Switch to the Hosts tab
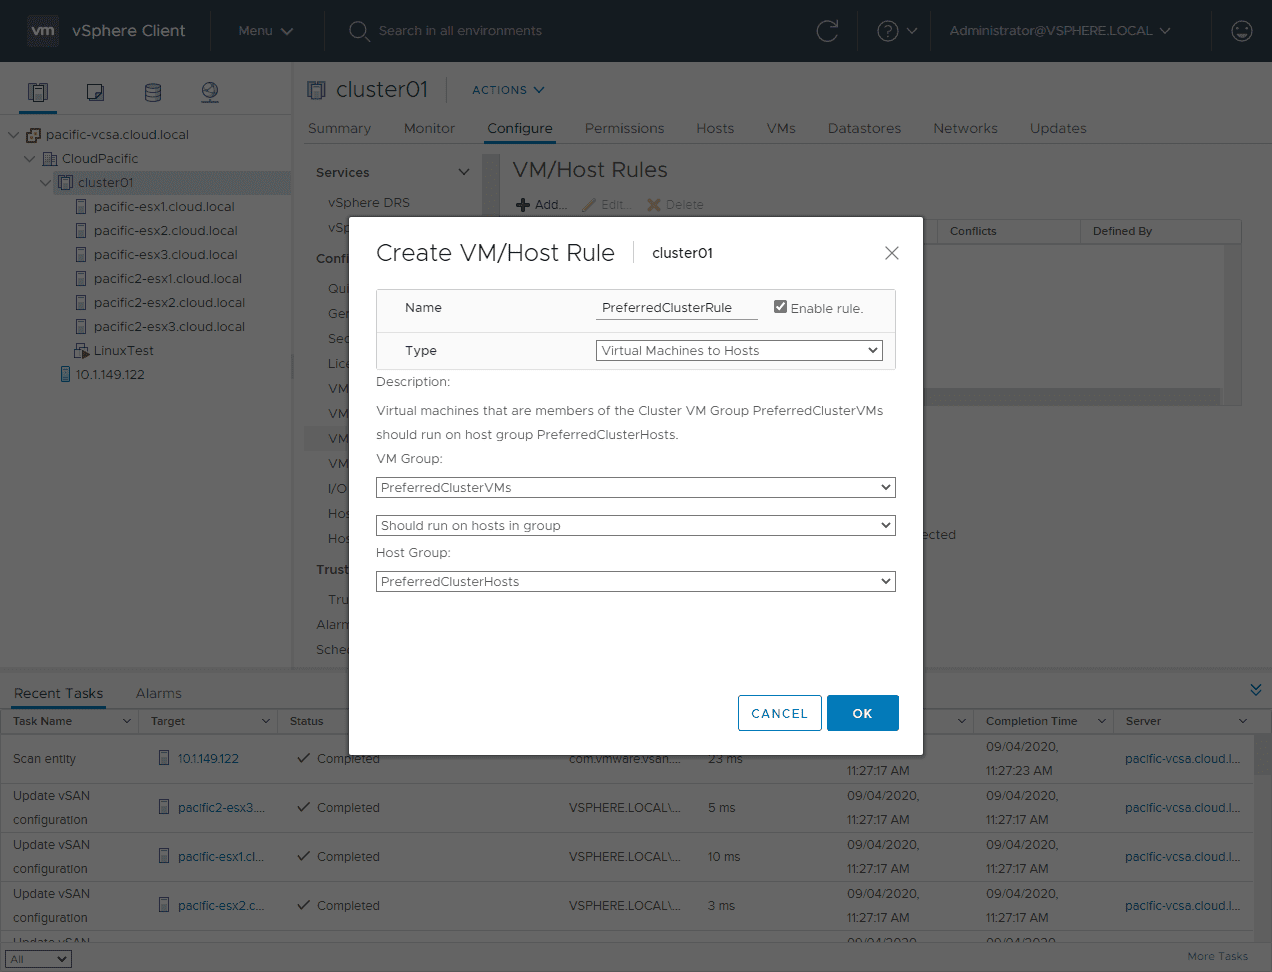The height and width of the screenshot is (972, 1272). (715, 128)
